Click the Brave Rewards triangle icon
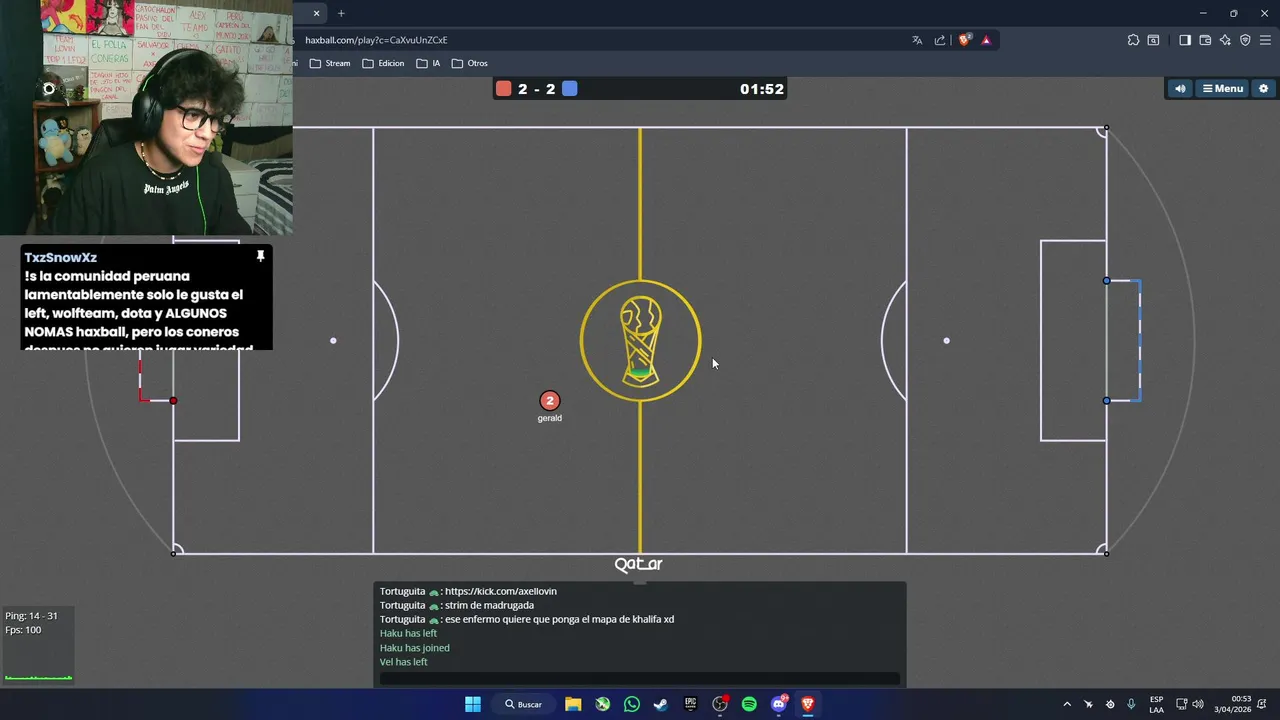Viewport: 1280px width, 720px height. (986, 40)
